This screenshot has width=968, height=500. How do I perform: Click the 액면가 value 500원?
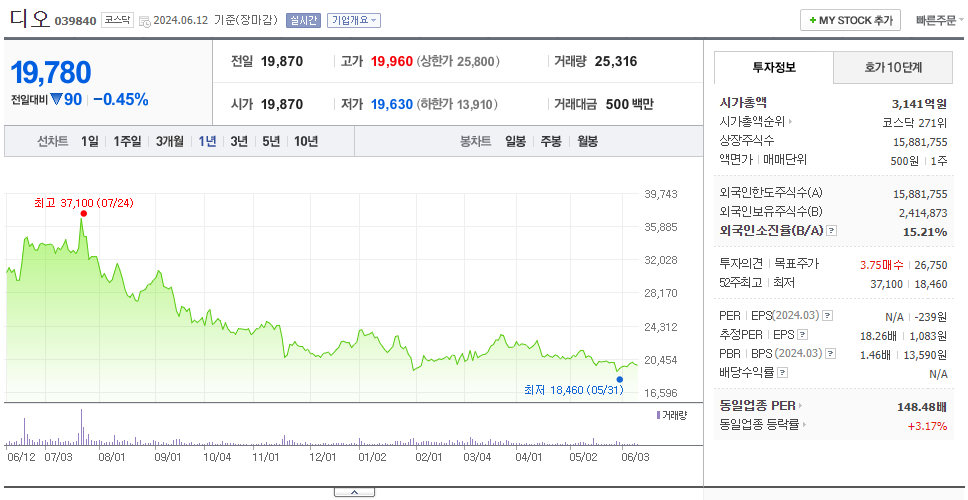point(905,160)
